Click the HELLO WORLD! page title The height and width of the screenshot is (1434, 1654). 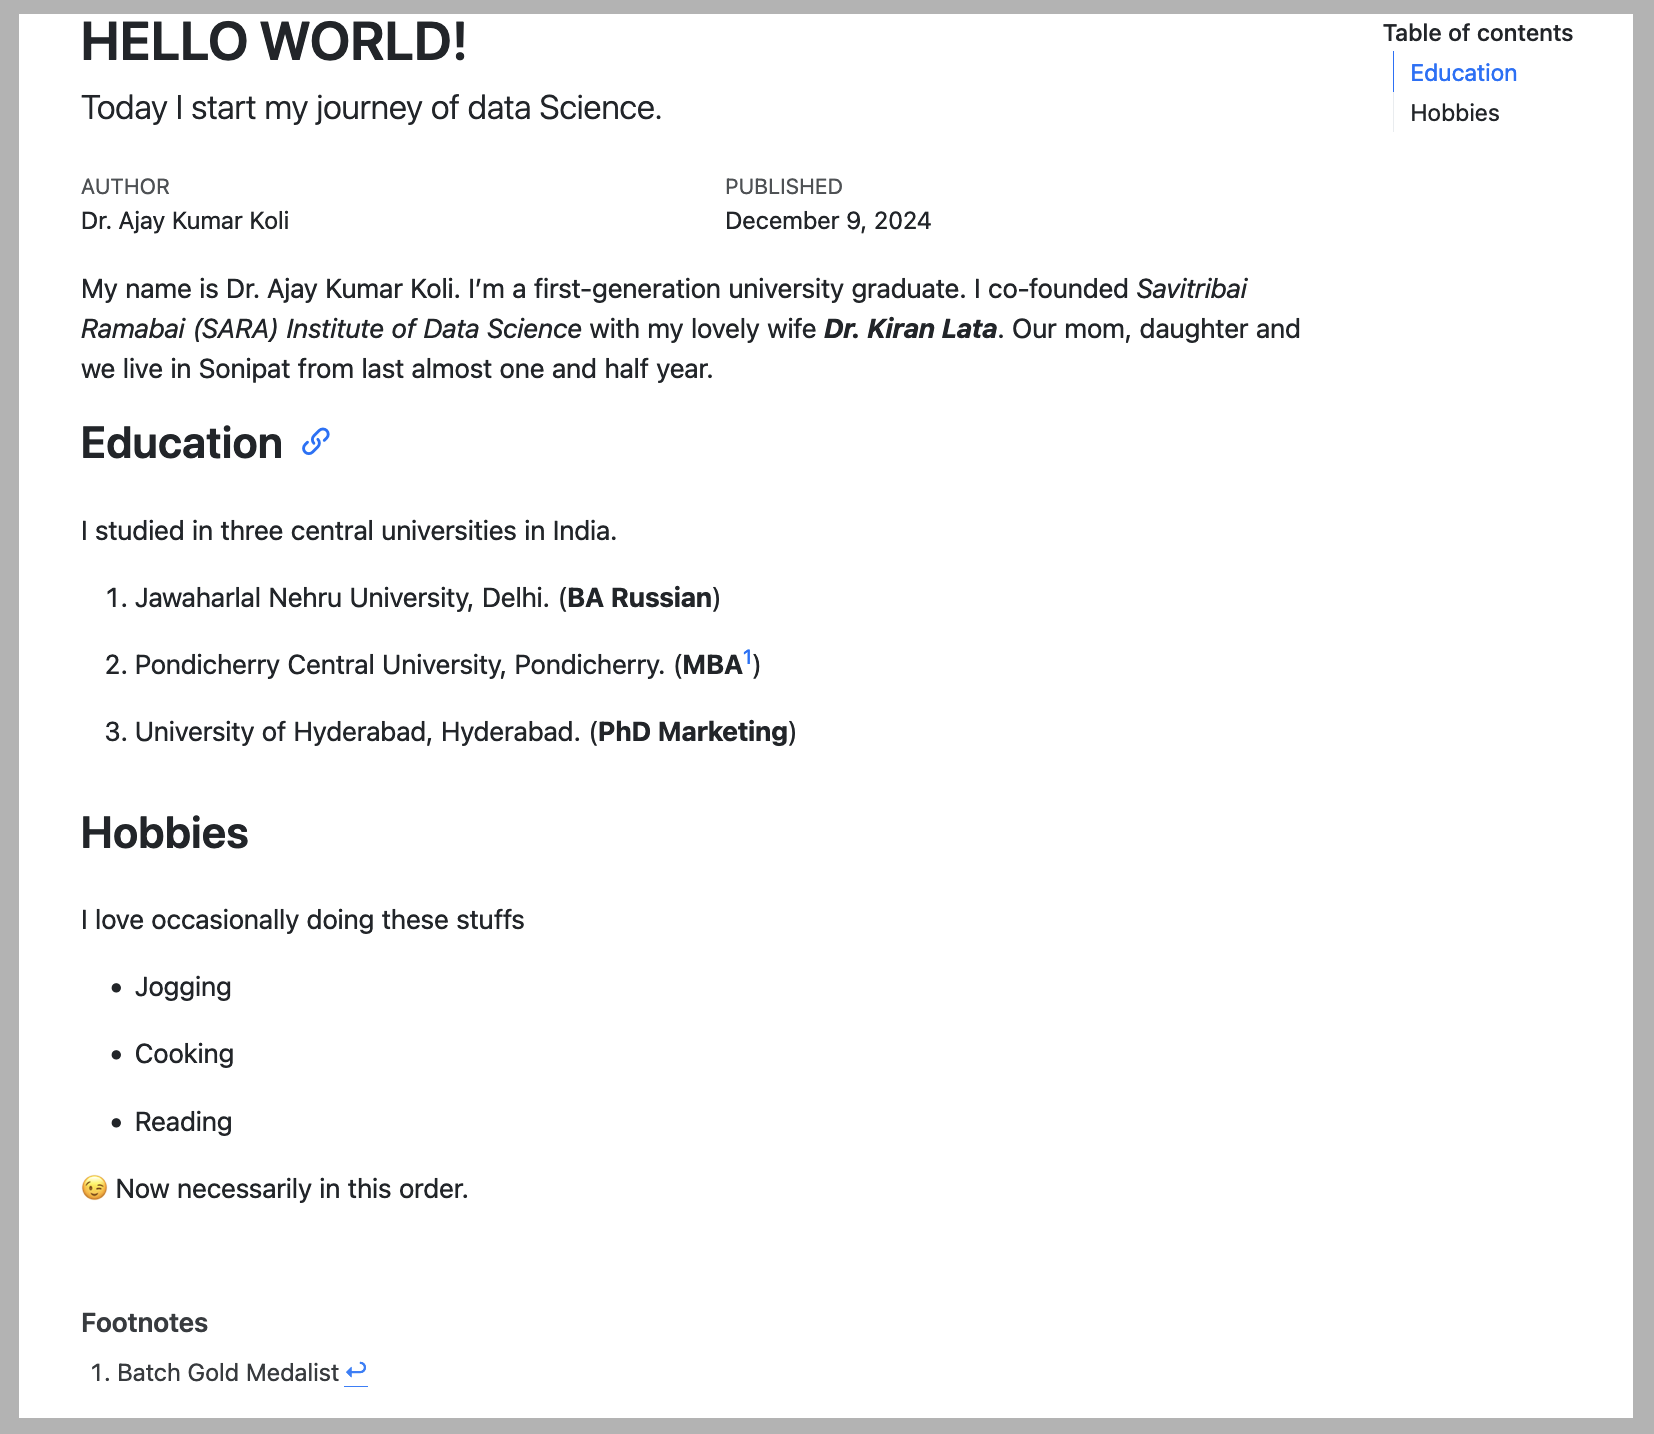tap(273, 43)
